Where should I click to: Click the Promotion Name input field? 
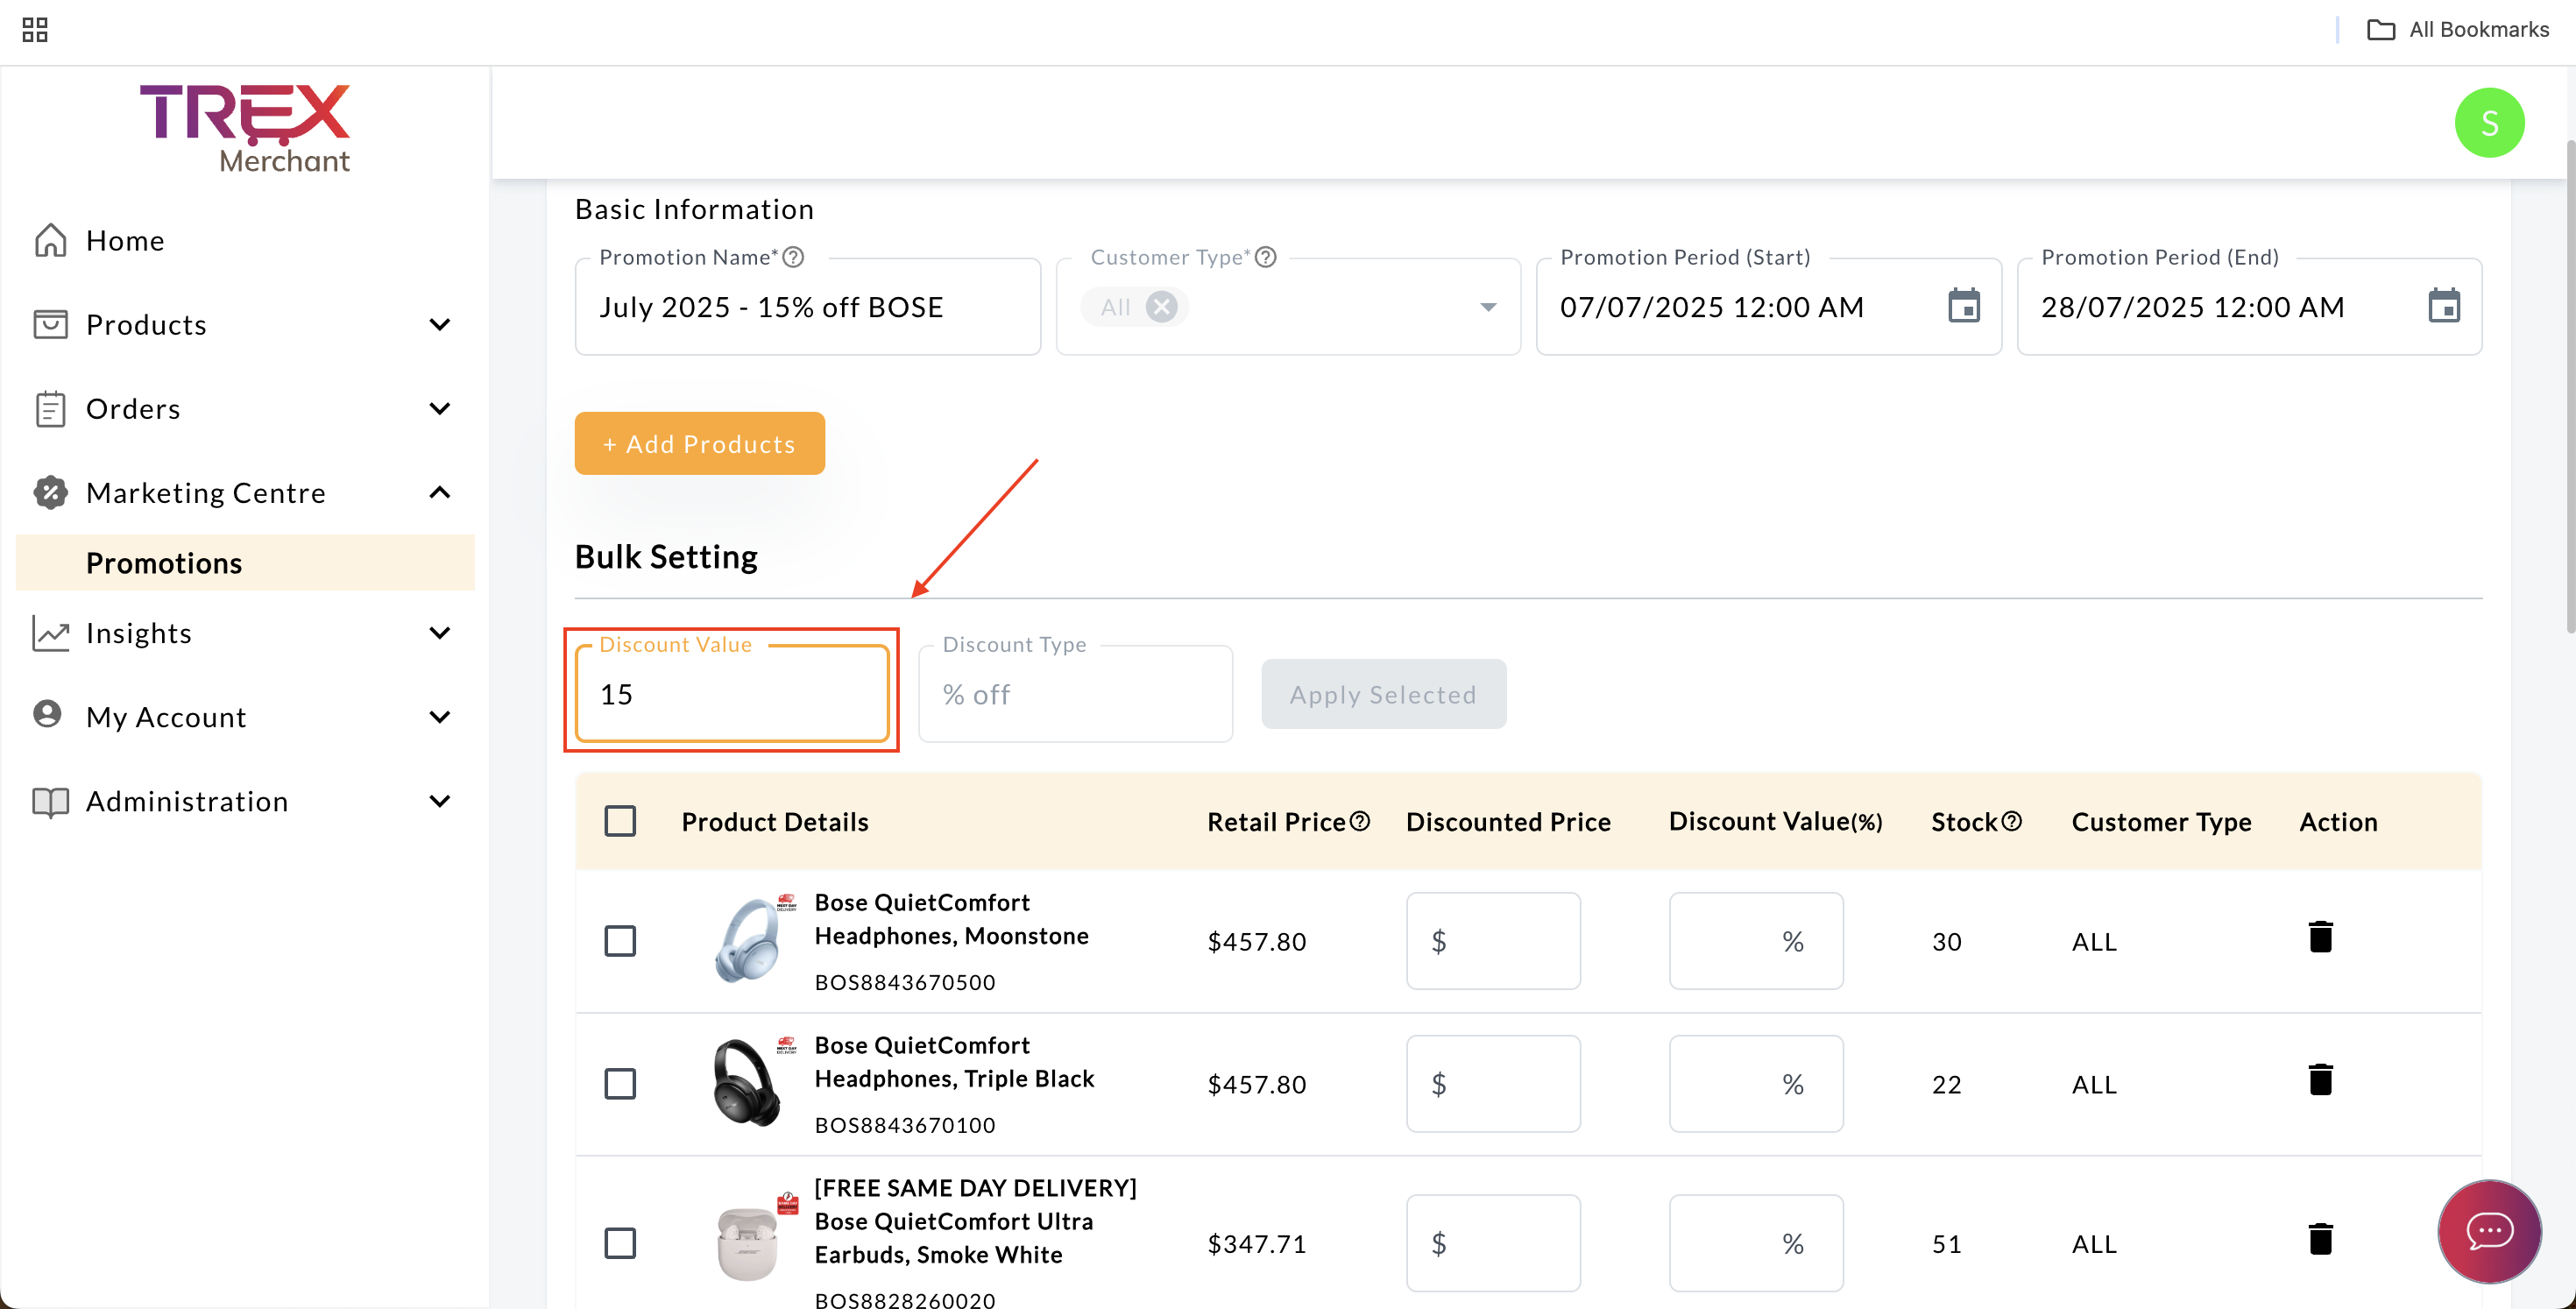(x=808, y=307)
